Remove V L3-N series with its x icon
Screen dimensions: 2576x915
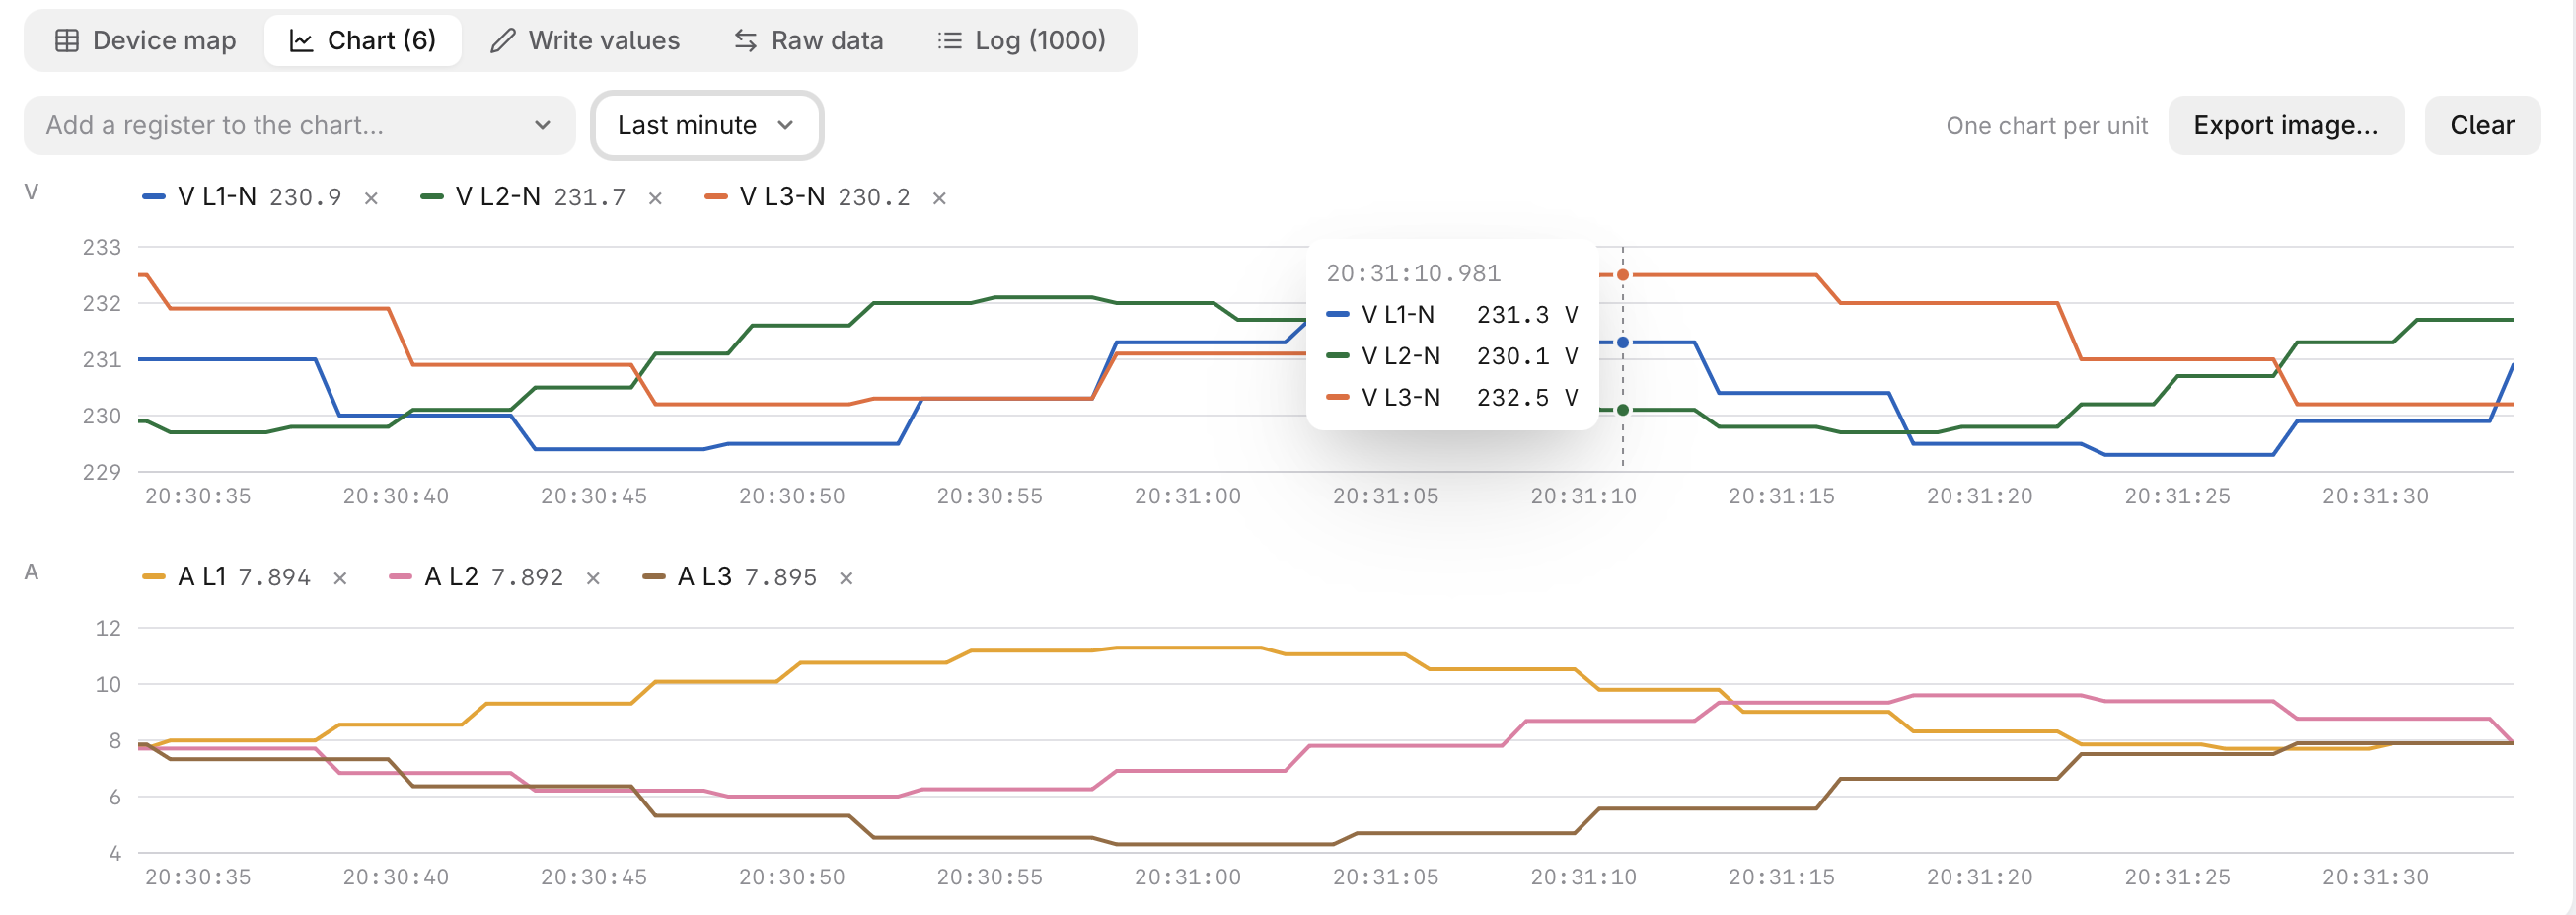click(939, 198)
